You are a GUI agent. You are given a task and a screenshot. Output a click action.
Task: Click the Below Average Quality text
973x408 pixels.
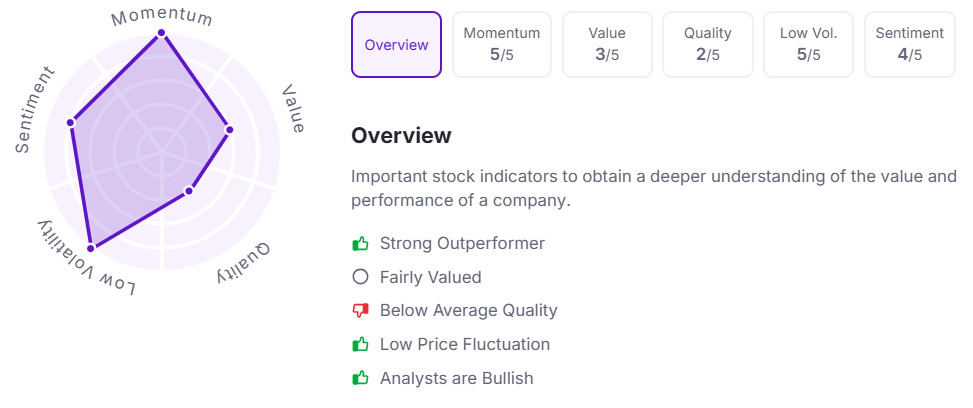point(469,311)
